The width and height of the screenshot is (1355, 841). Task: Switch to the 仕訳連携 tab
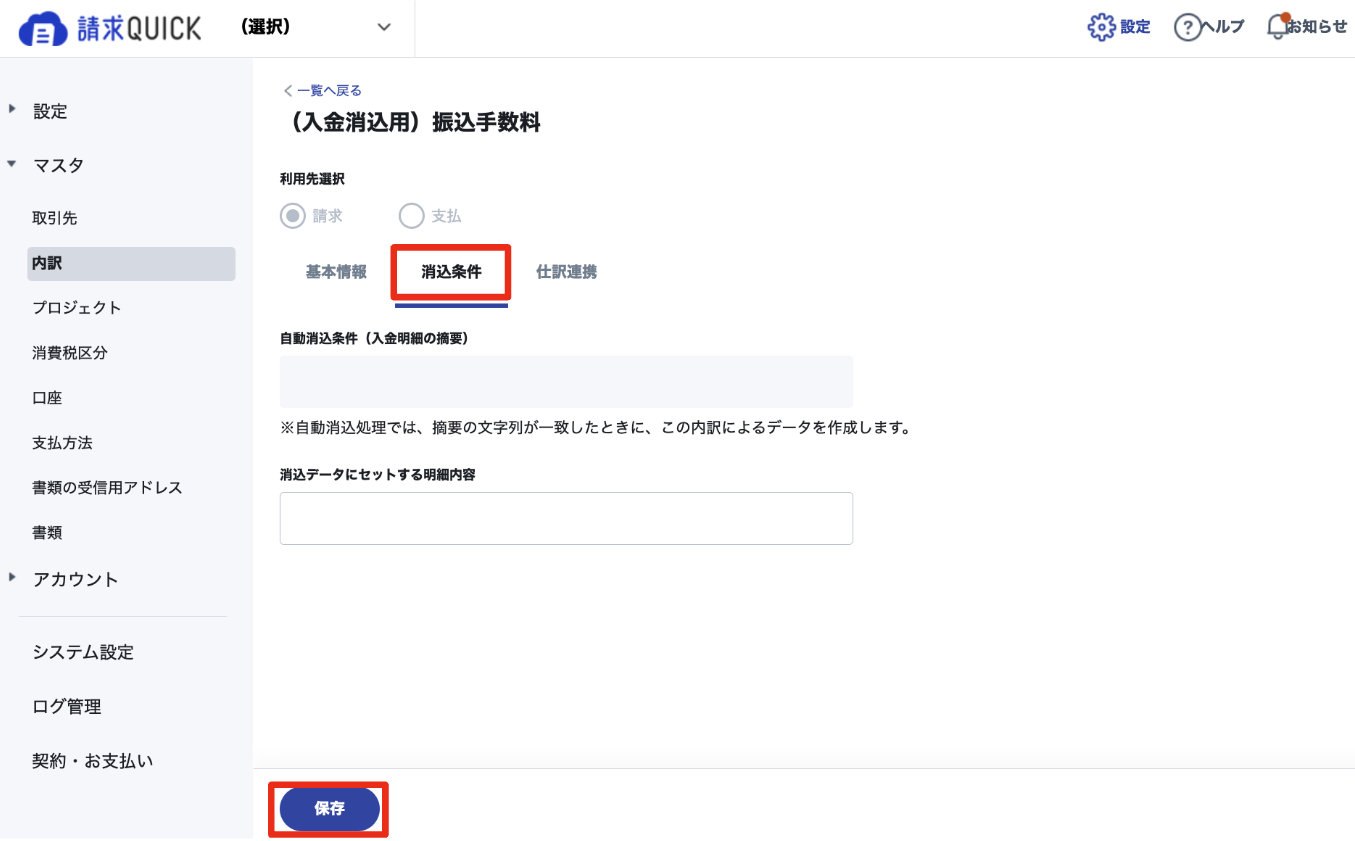(x=567, y=272)
